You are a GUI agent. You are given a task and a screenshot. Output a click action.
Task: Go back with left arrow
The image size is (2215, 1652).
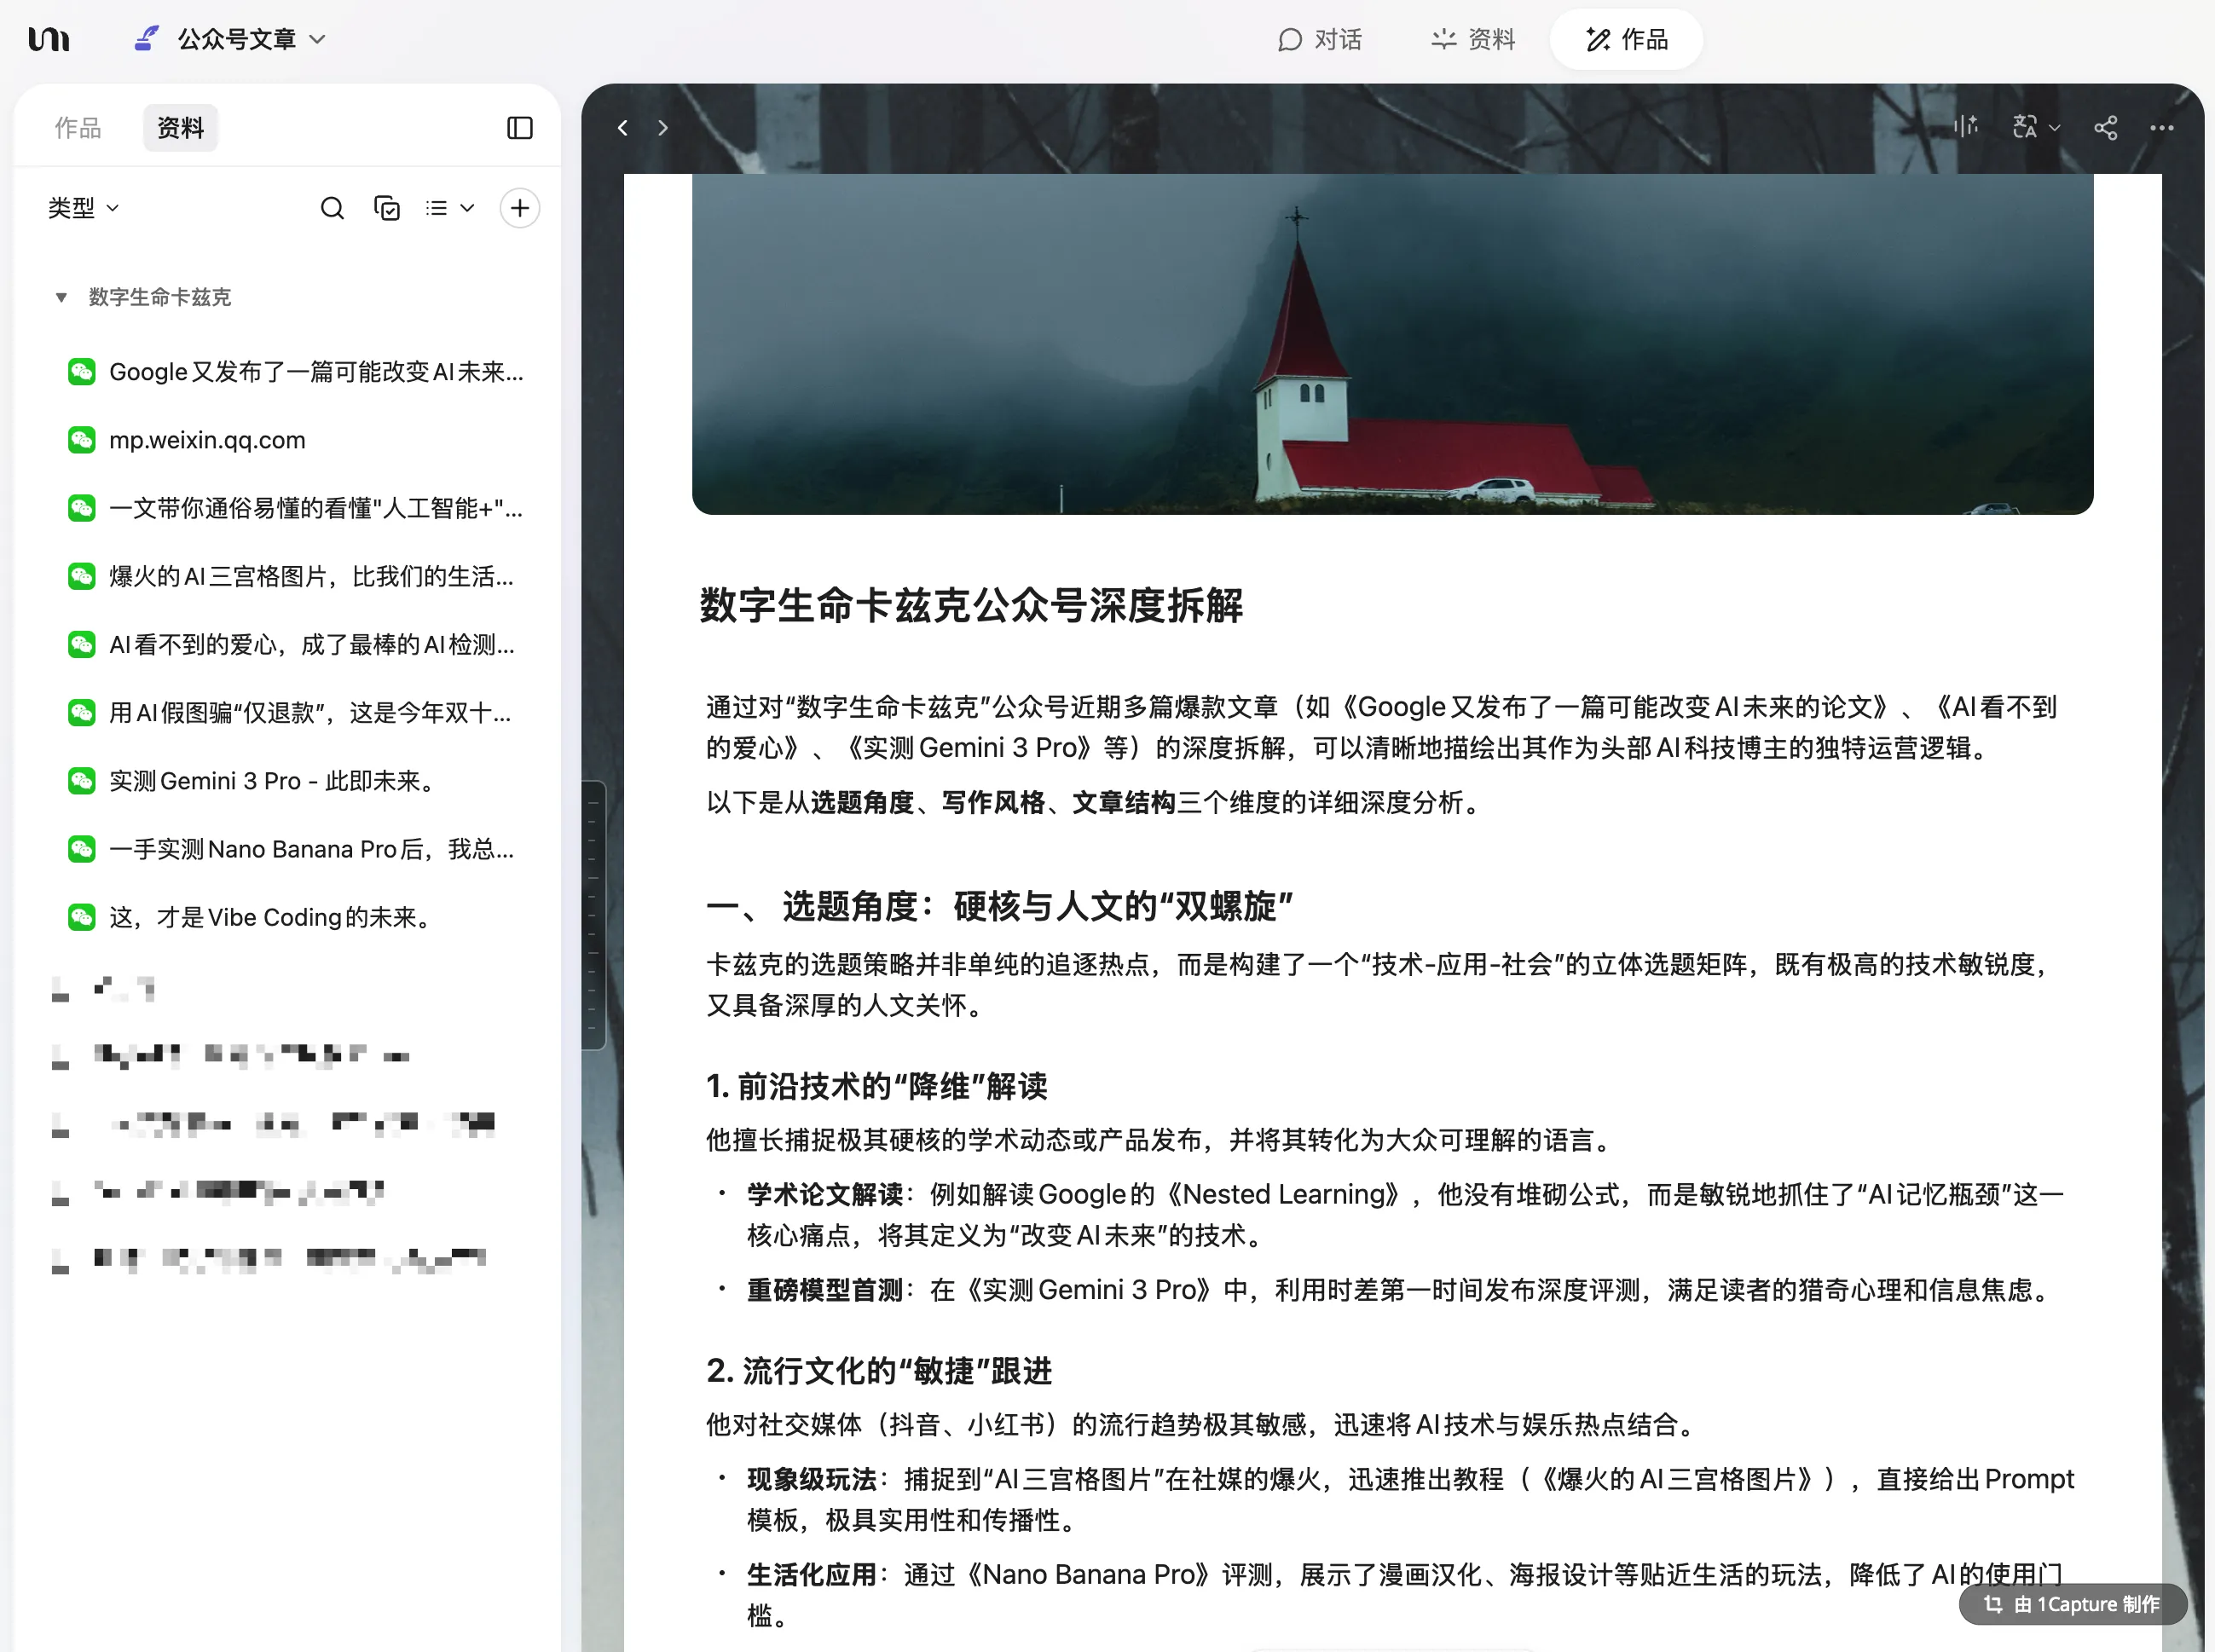pos(623,128)
